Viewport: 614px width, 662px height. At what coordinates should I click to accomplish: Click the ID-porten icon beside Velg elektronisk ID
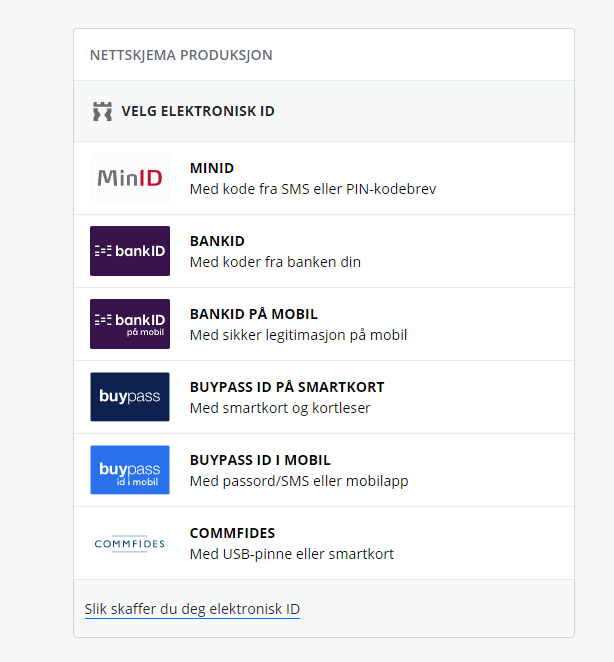pyautogui.click(x=103, y=111)
